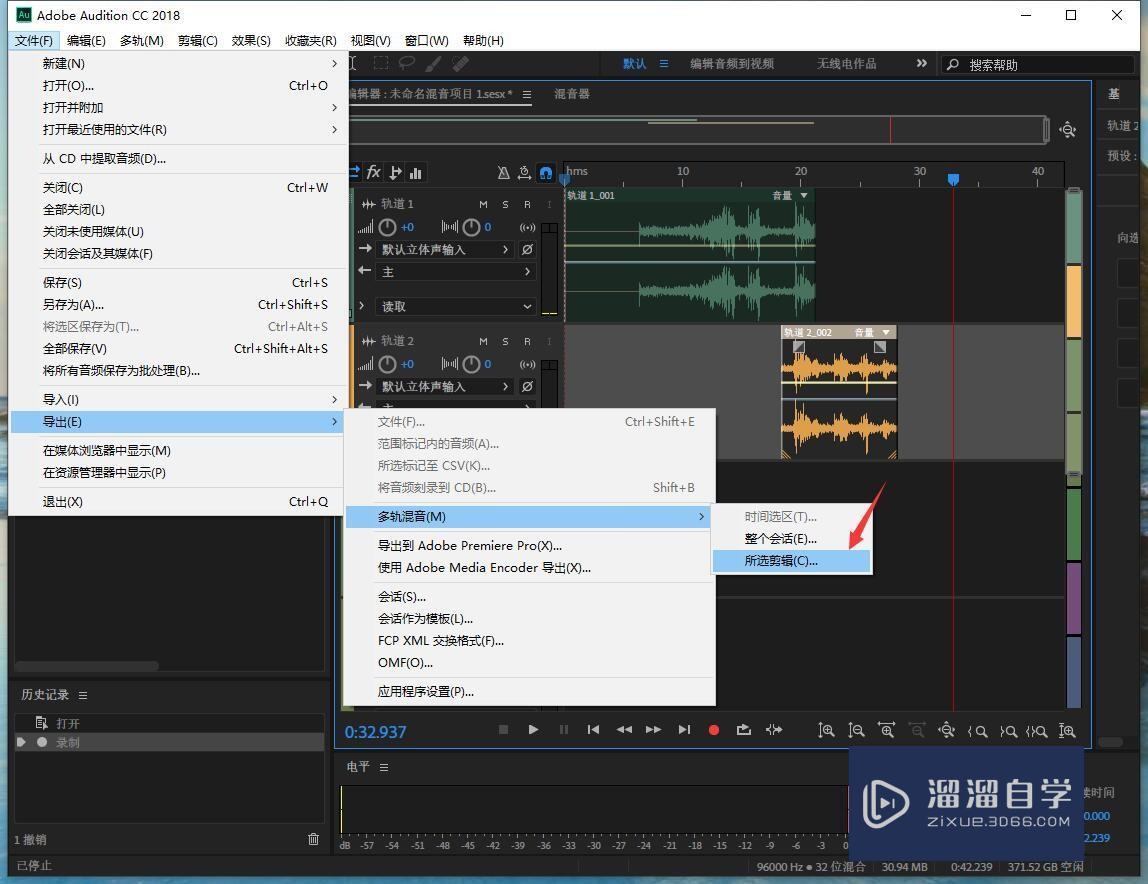
Task: Toggle skip selection icon
Action: click(774, 729)
